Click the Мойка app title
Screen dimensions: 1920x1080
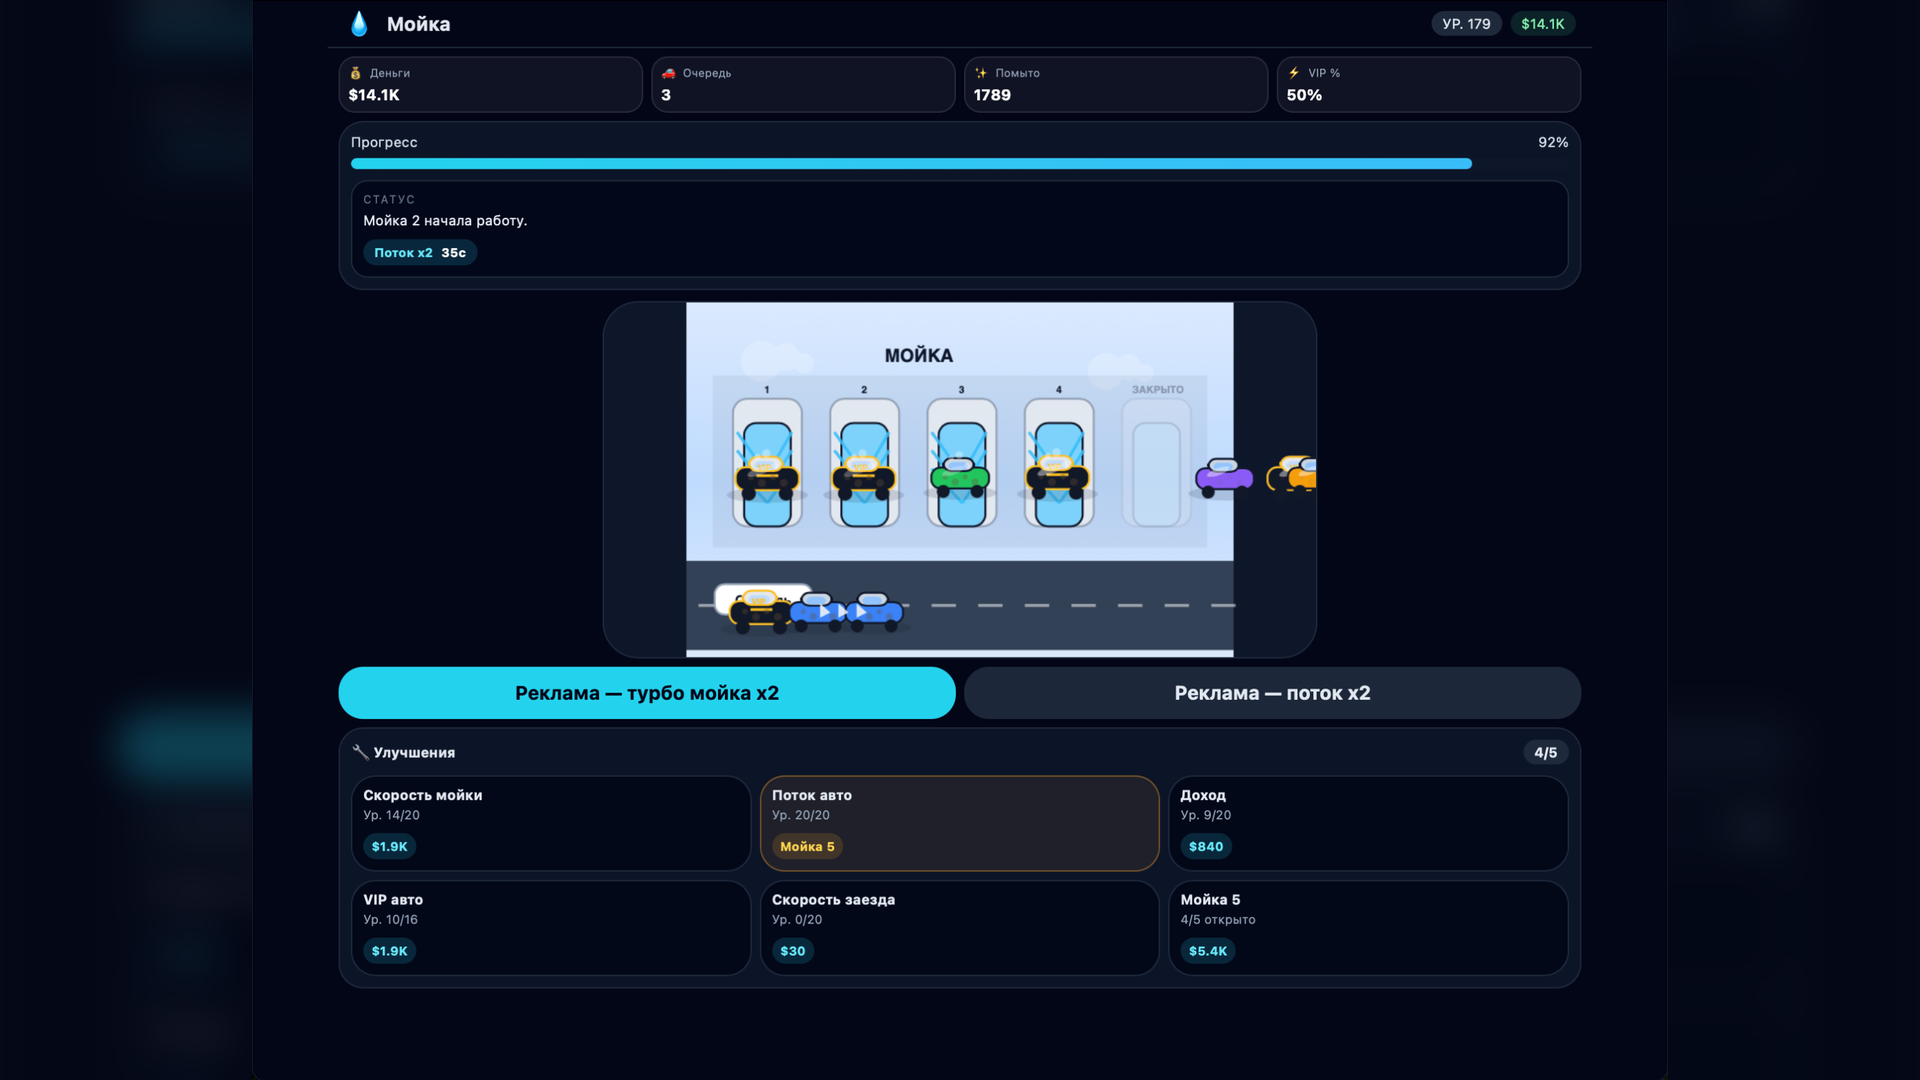click(x=418, y=24)
